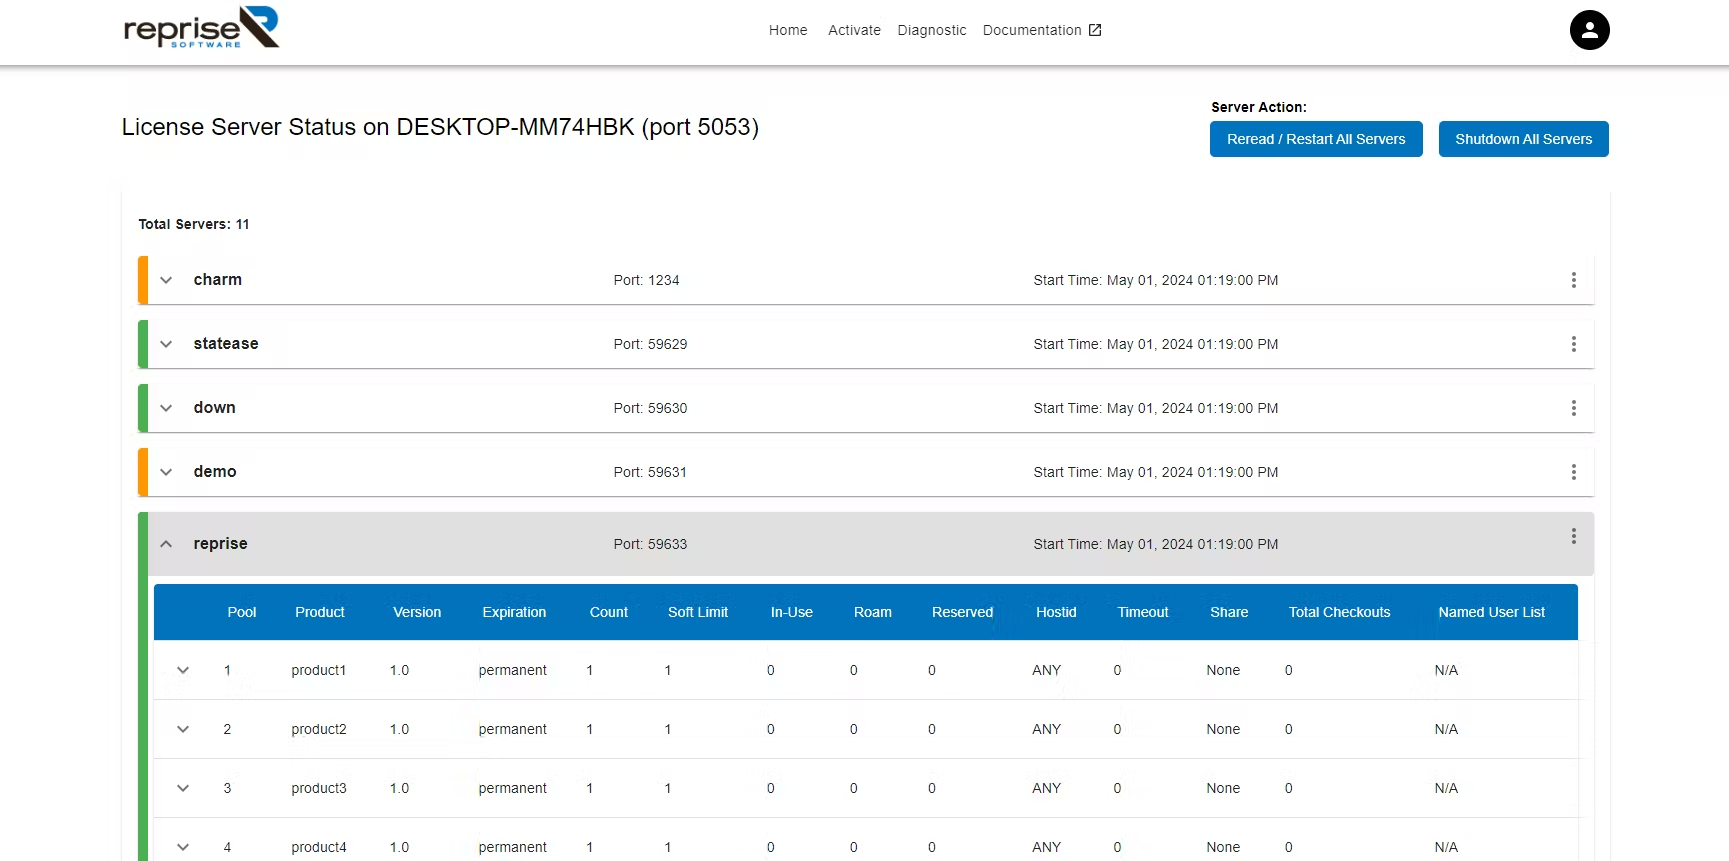Click Shutdown All Servers button
This screenshot has height=861, width=1729.
point(1523,139)
